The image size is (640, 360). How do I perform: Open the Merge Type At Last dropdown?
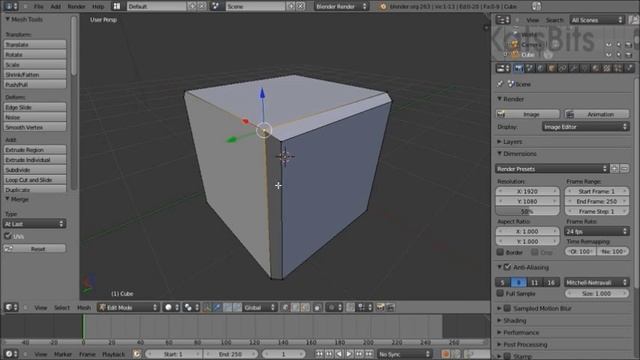coord(34,224)
